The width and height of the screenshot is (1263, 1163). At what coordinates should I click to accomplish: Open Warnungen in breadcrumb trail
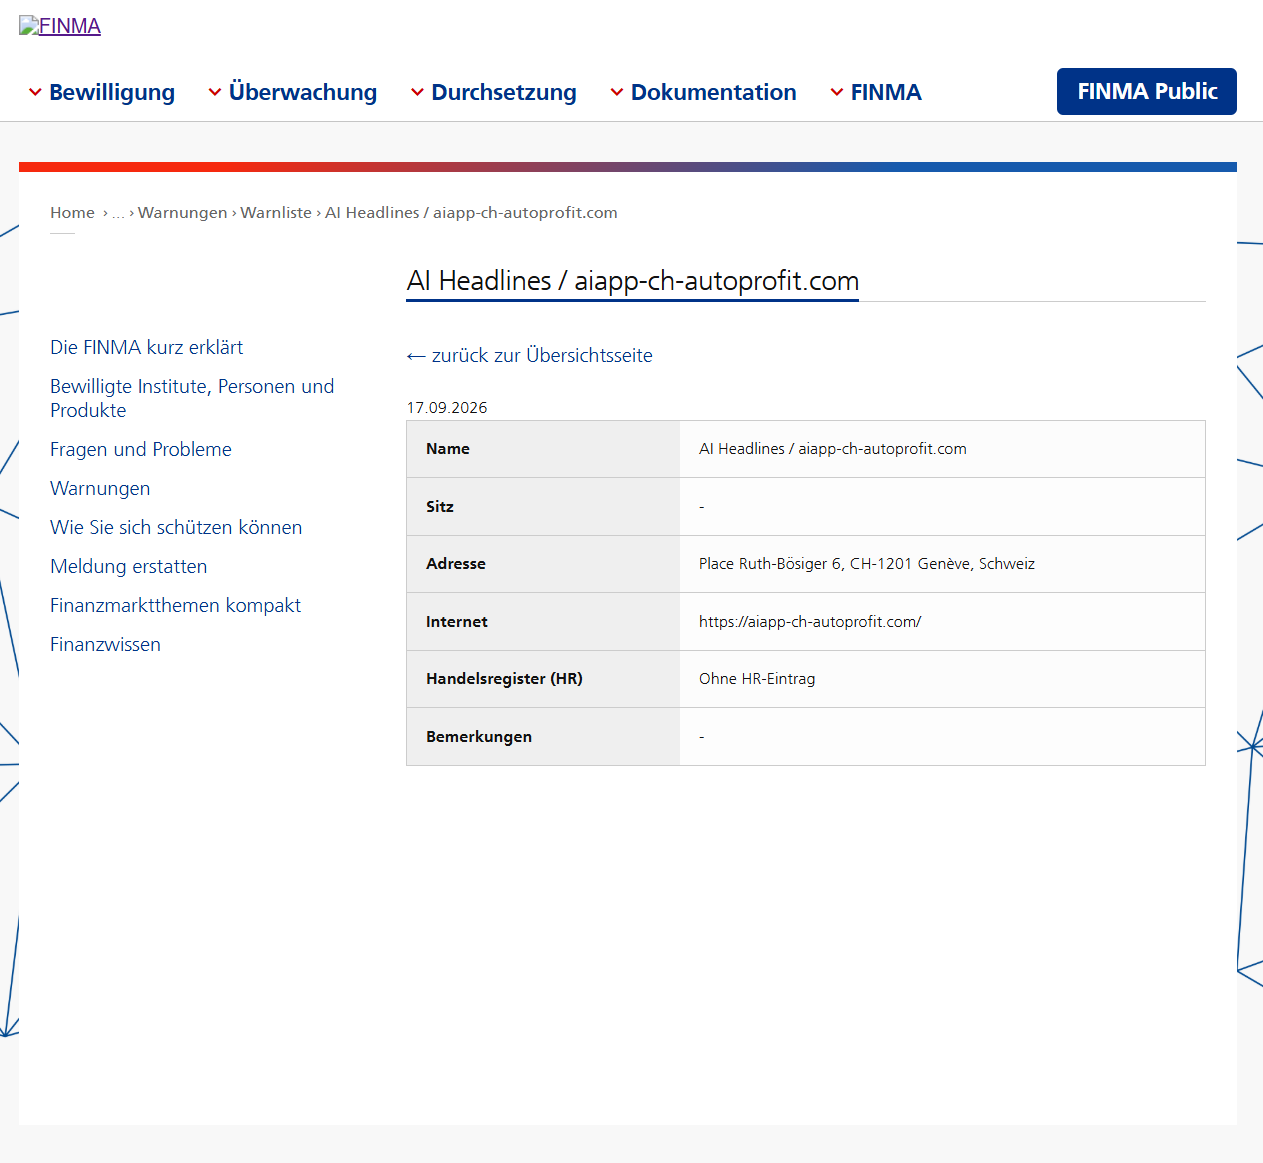coord(182,212)
